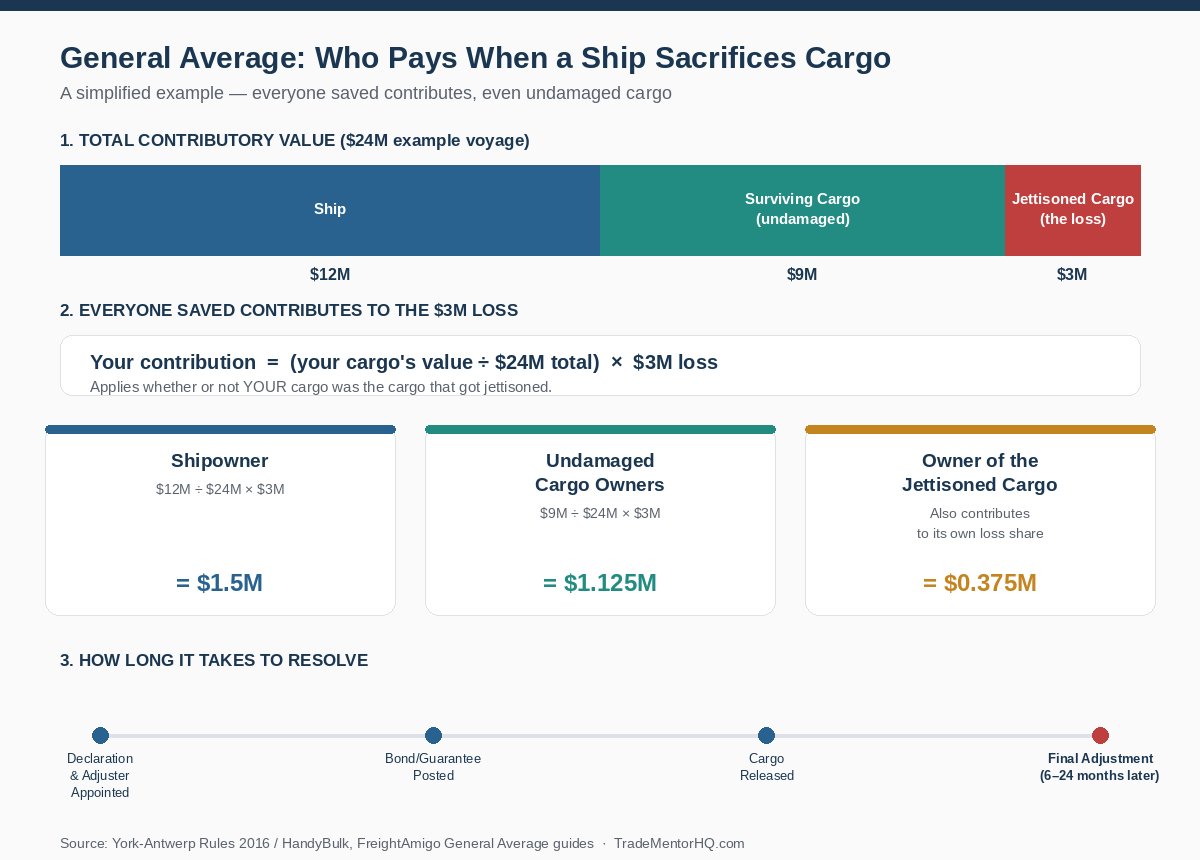This screenshot has width=1200, height=860.
Task: Click the '3. HOW LONG IT TAKES TO RESOLVE' heading
Action: point(214,661)
